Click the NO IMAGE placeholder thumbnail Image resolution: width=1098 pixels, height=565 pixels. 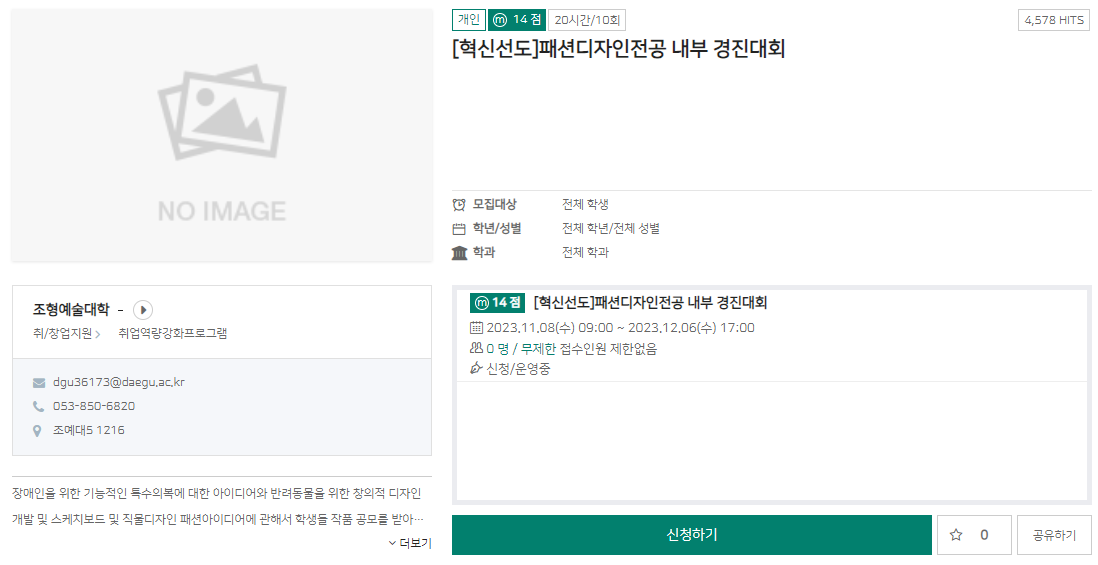(222, 135)
